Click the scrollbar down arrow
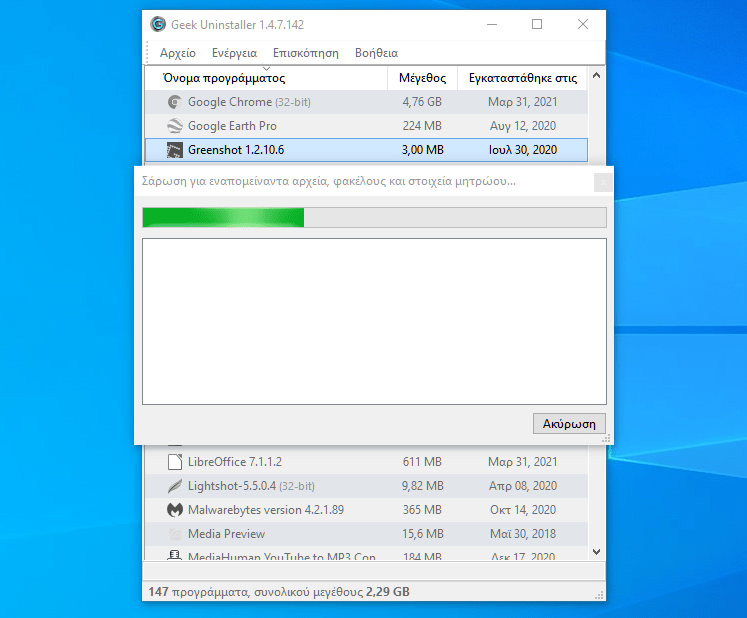 point(596,552)
